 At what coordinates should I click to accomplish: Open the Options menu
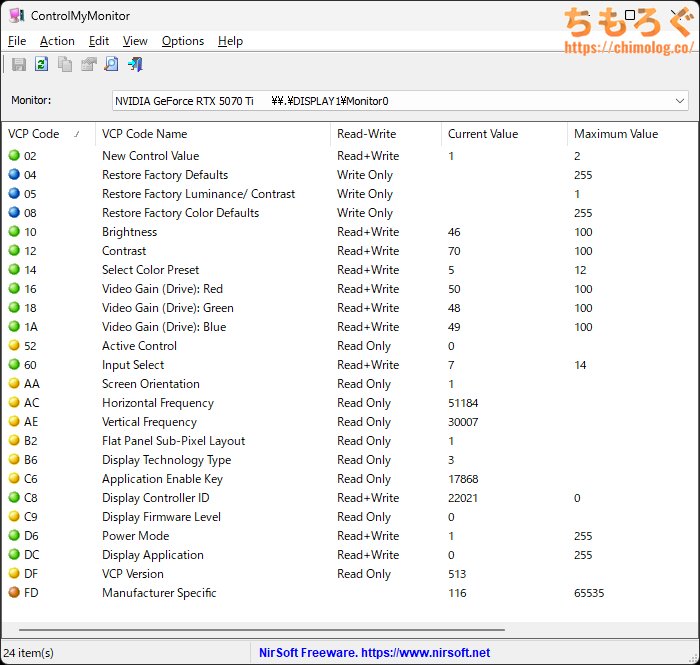[183, 41]
